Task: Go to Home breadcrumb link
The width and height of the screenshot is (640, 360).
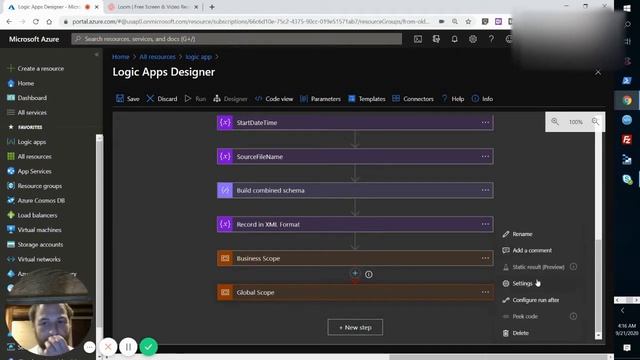Action: coord(120,57)
